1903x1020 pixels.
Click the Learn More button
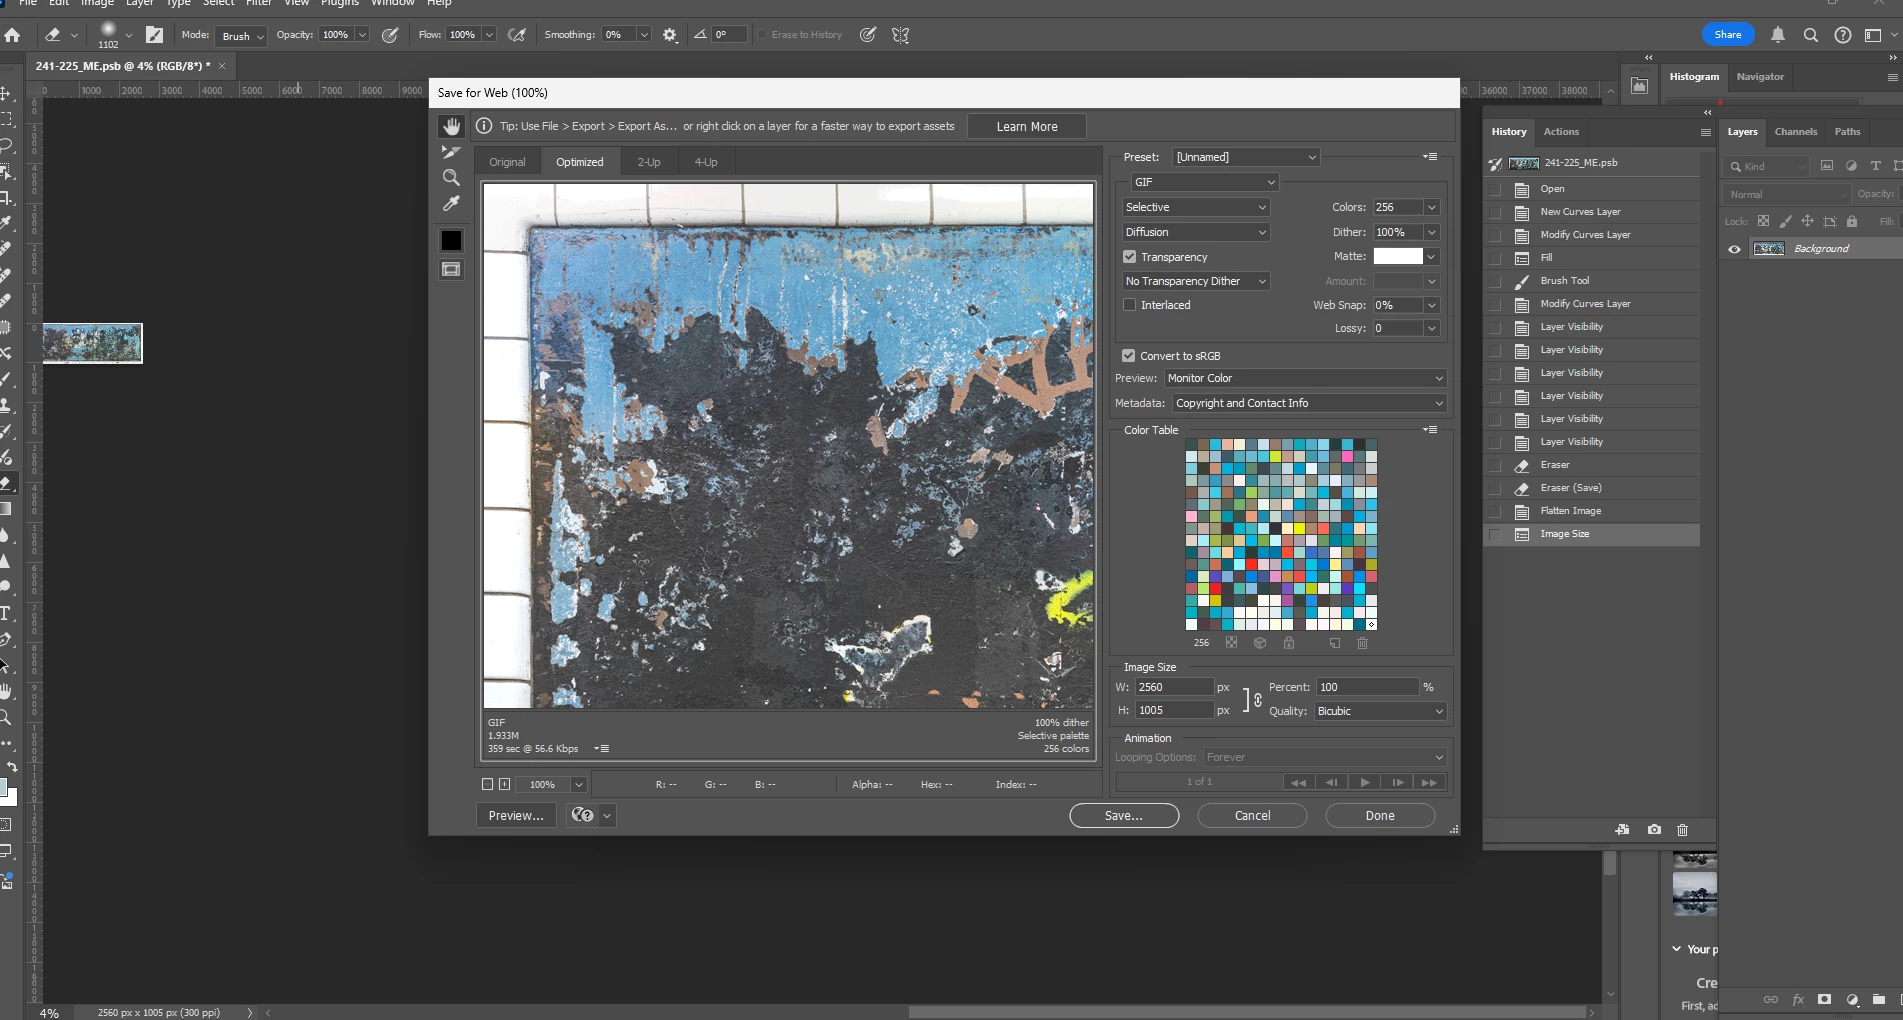(1027, 127)
